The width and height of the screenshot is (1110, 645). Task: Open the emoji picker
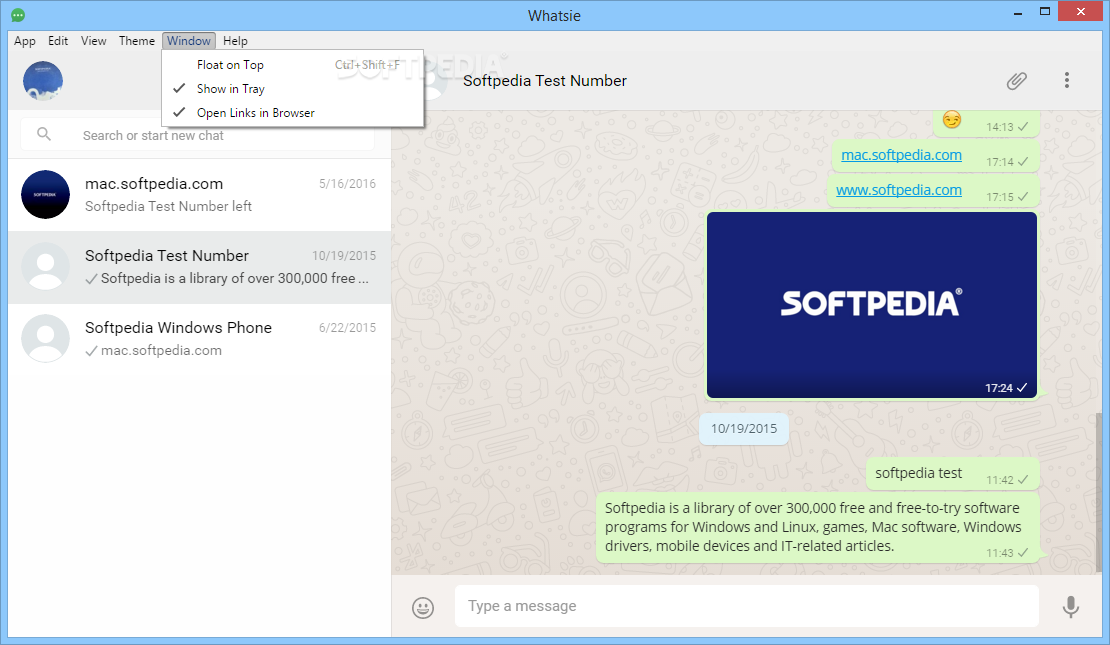click(x=423, y=607)
